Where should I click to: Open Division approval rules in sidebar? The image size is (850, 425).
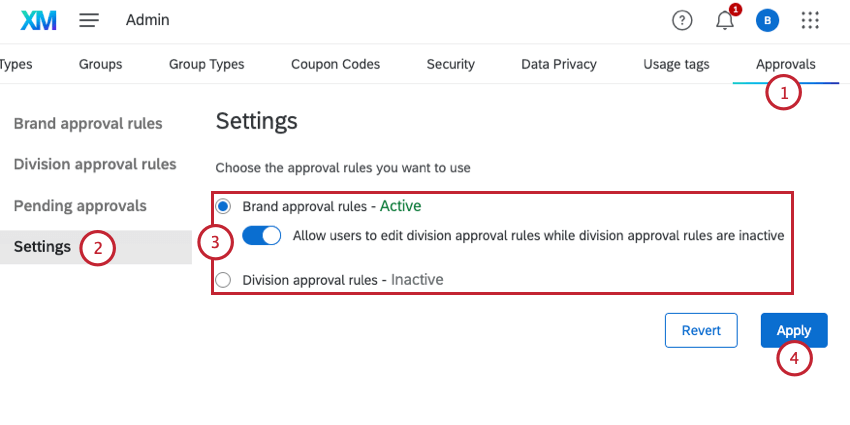click(x=95, y=164)
